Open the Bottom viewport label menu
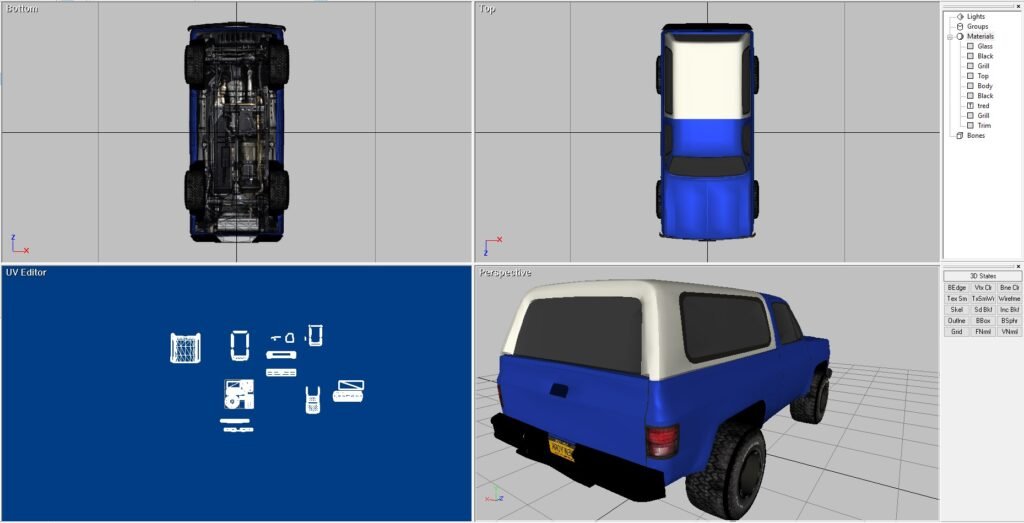 (22, 9)
